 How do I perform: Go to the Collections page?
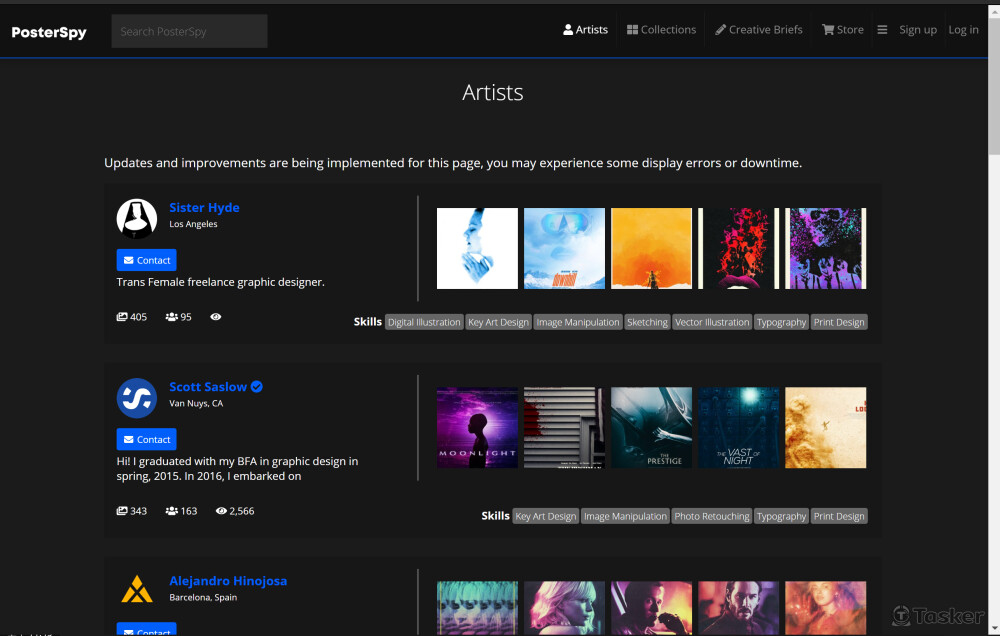coord(661,30)
